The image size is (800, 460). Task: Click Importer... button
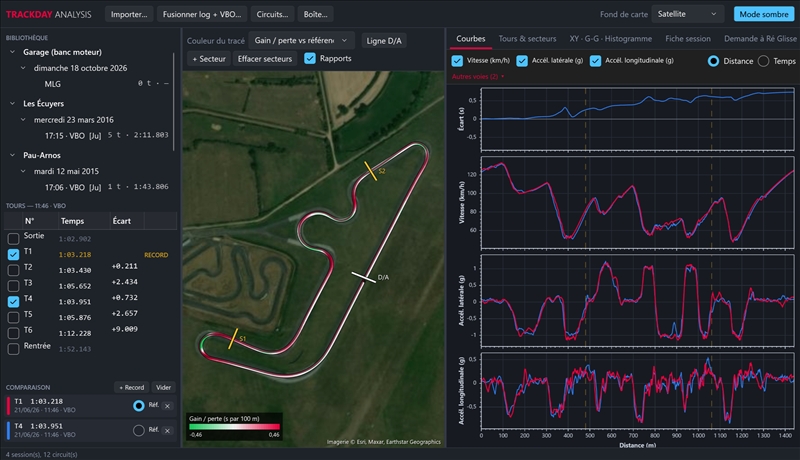[x=129, y=14]
